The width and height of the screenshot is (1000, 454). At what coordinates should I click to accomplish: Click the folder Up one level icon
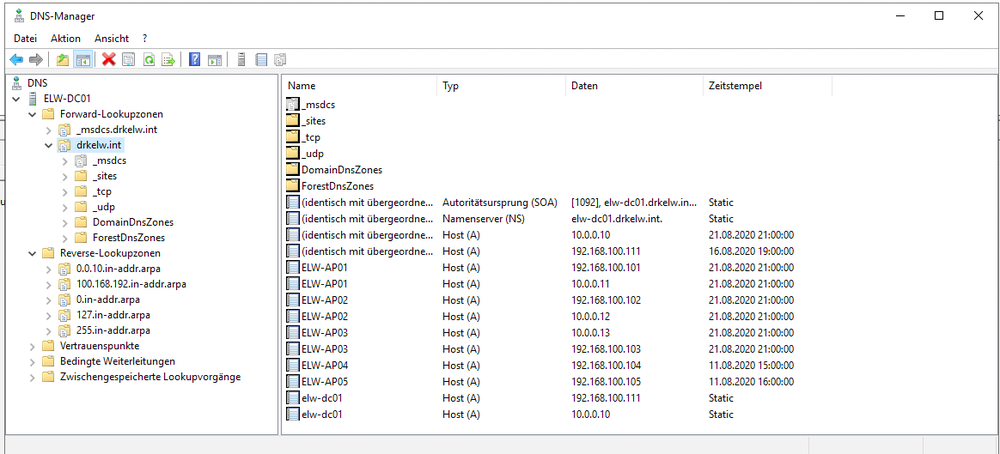click(x=63, y=60)
